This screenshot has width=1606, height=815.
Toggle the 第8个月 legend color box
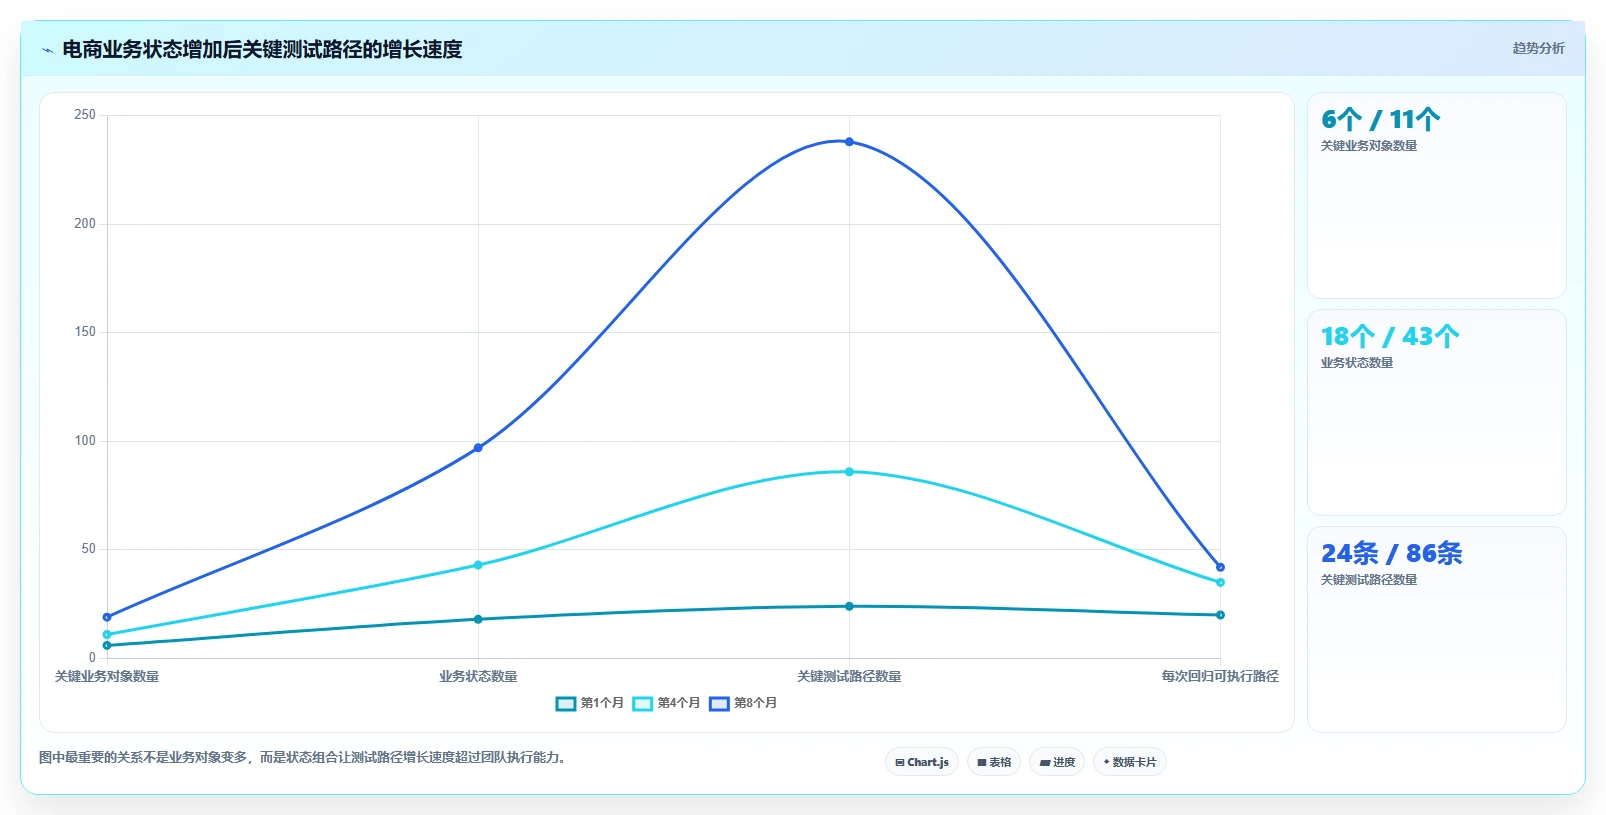point(719,704)
